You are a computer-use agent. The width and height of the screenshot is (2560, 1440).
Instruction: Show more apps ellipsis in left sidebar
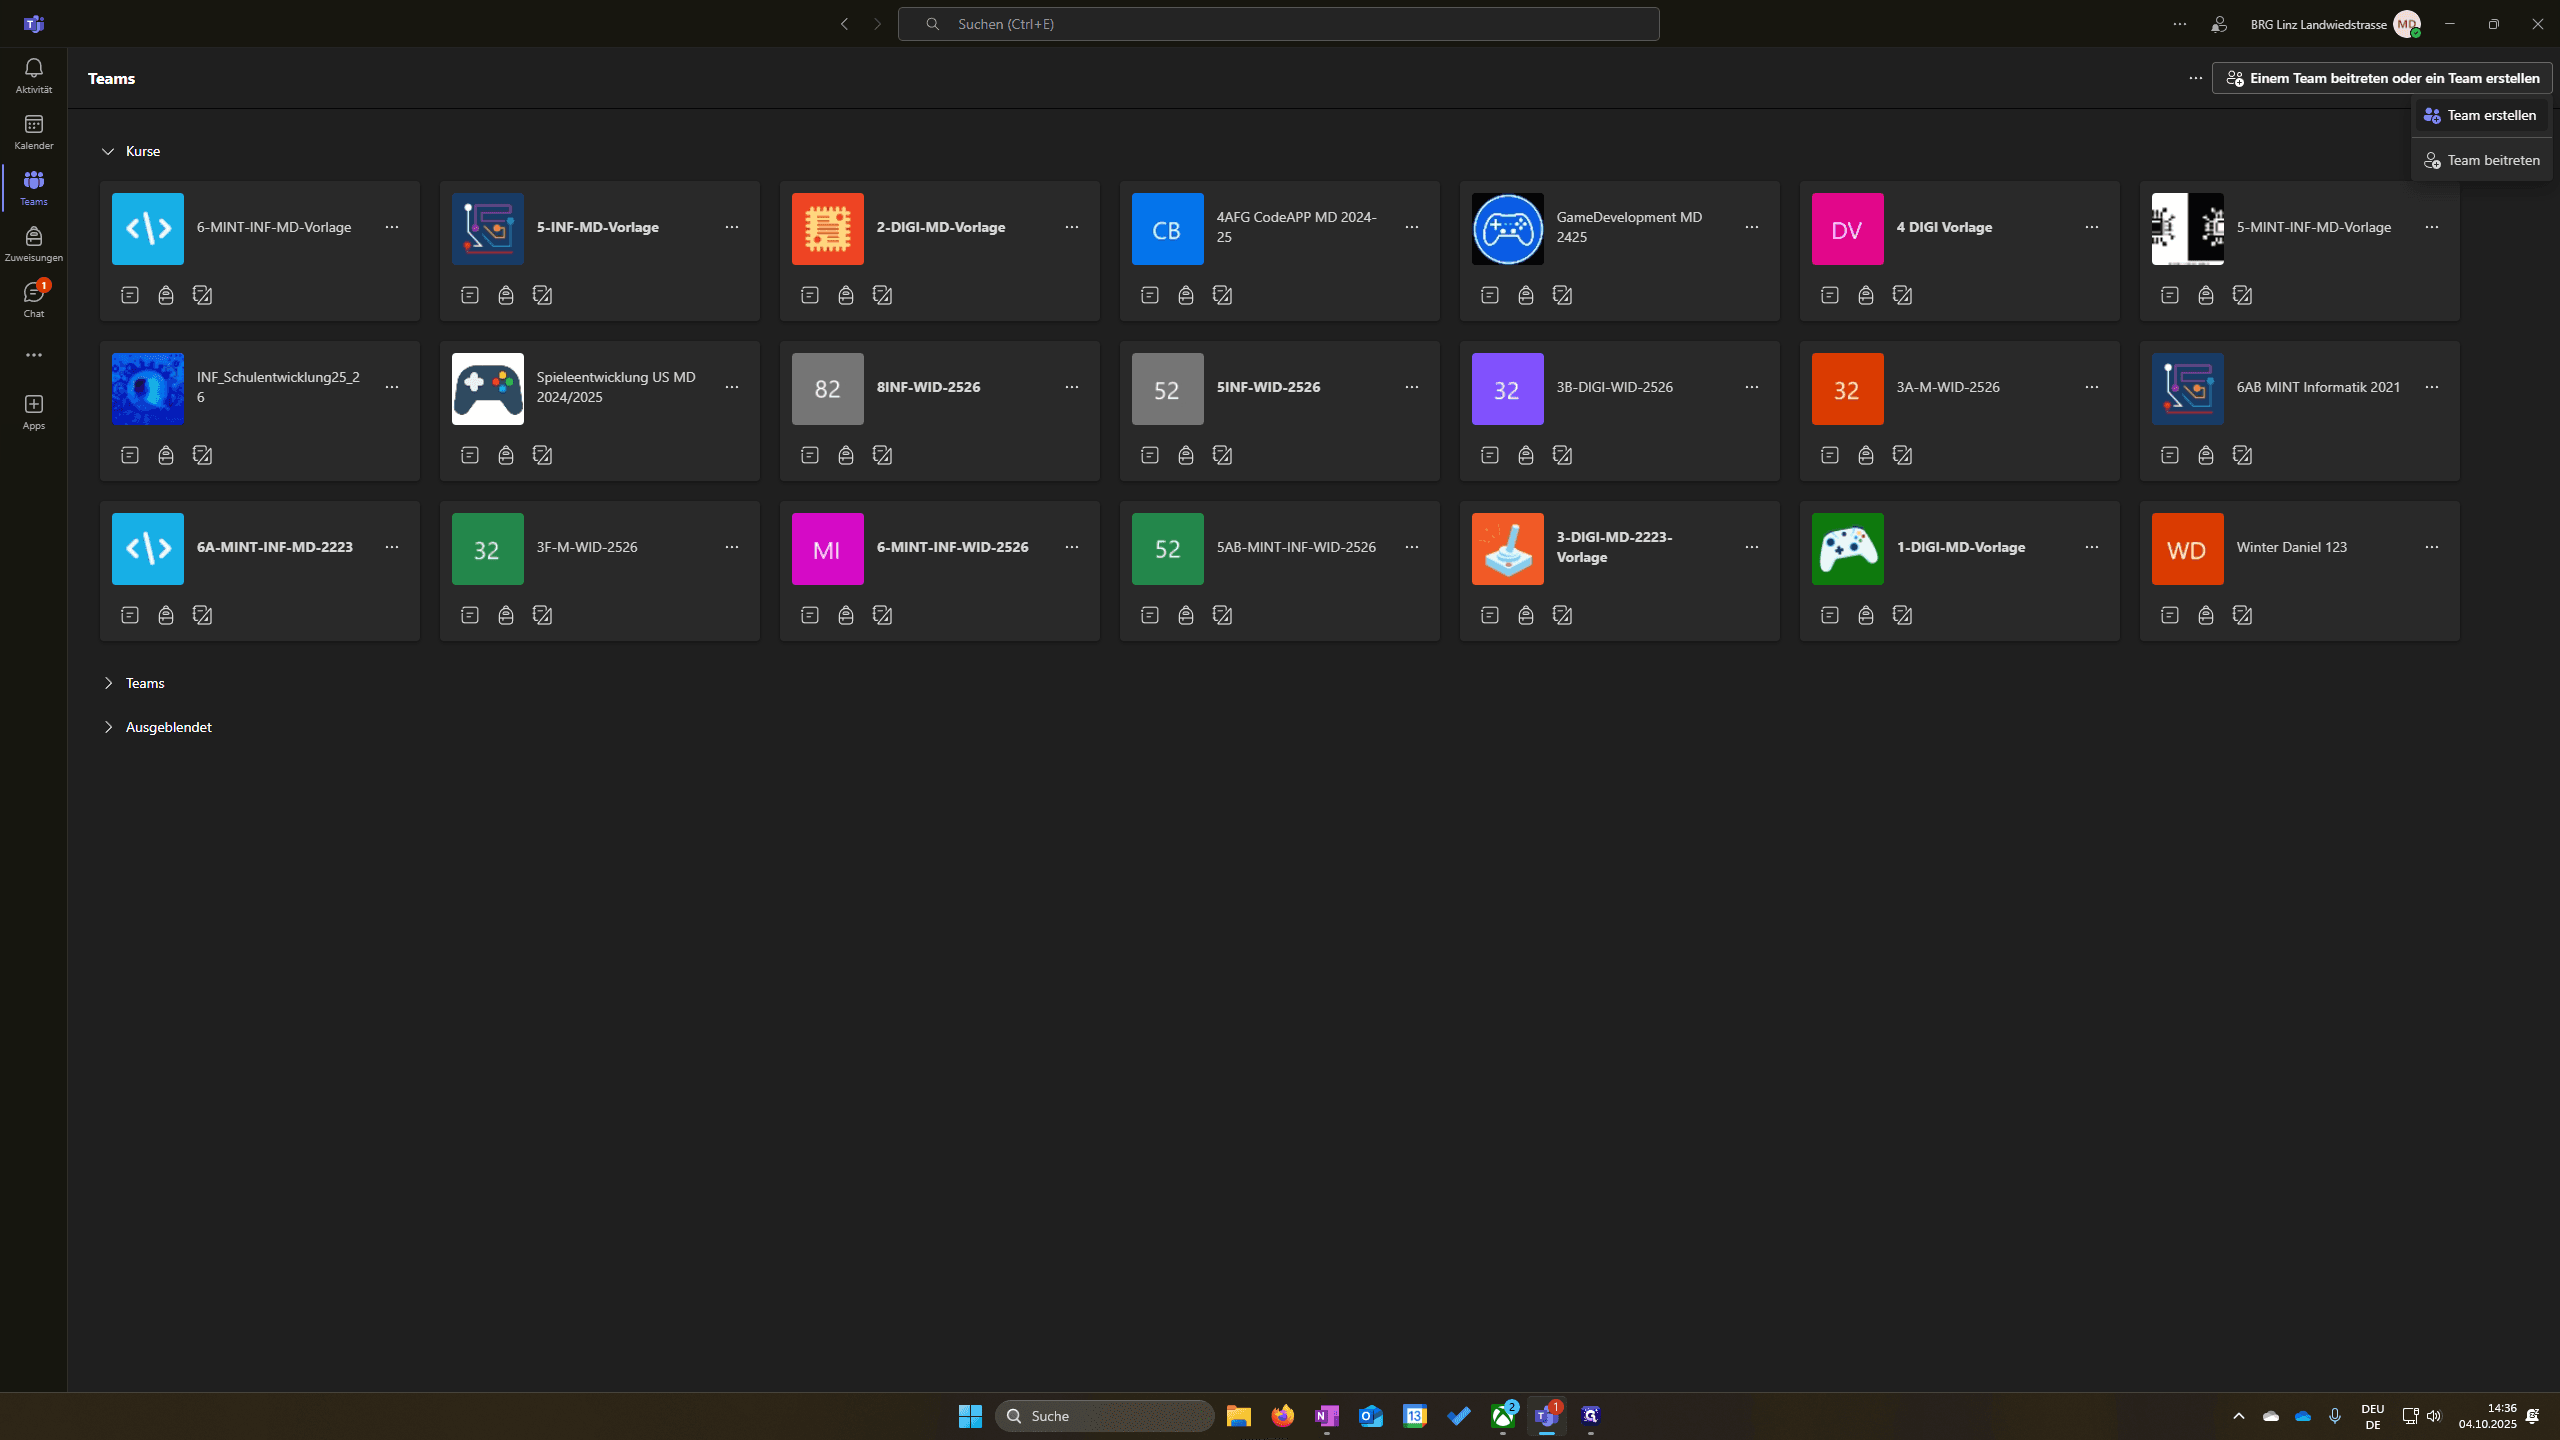[x=33, y=355]
